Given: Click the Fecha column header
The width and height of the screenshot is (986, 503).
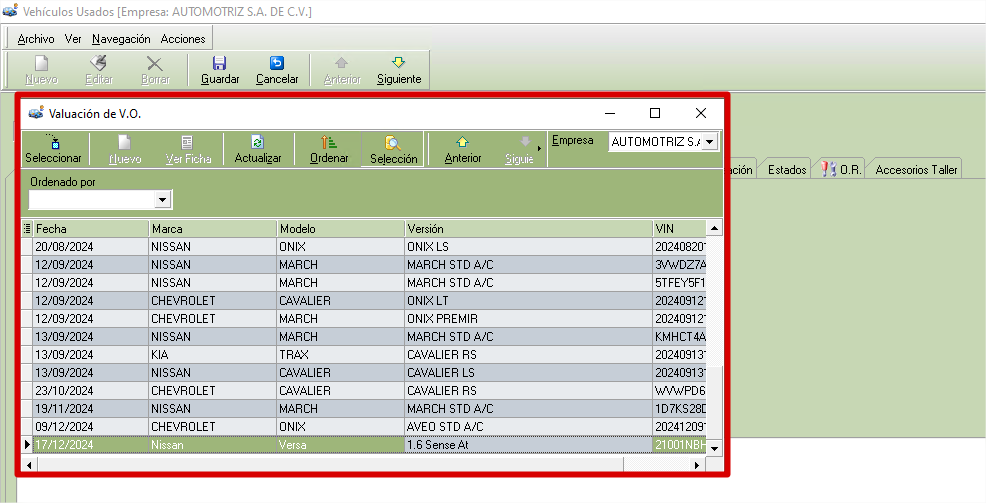Looking at the screenshot, I should pos(91,228).
